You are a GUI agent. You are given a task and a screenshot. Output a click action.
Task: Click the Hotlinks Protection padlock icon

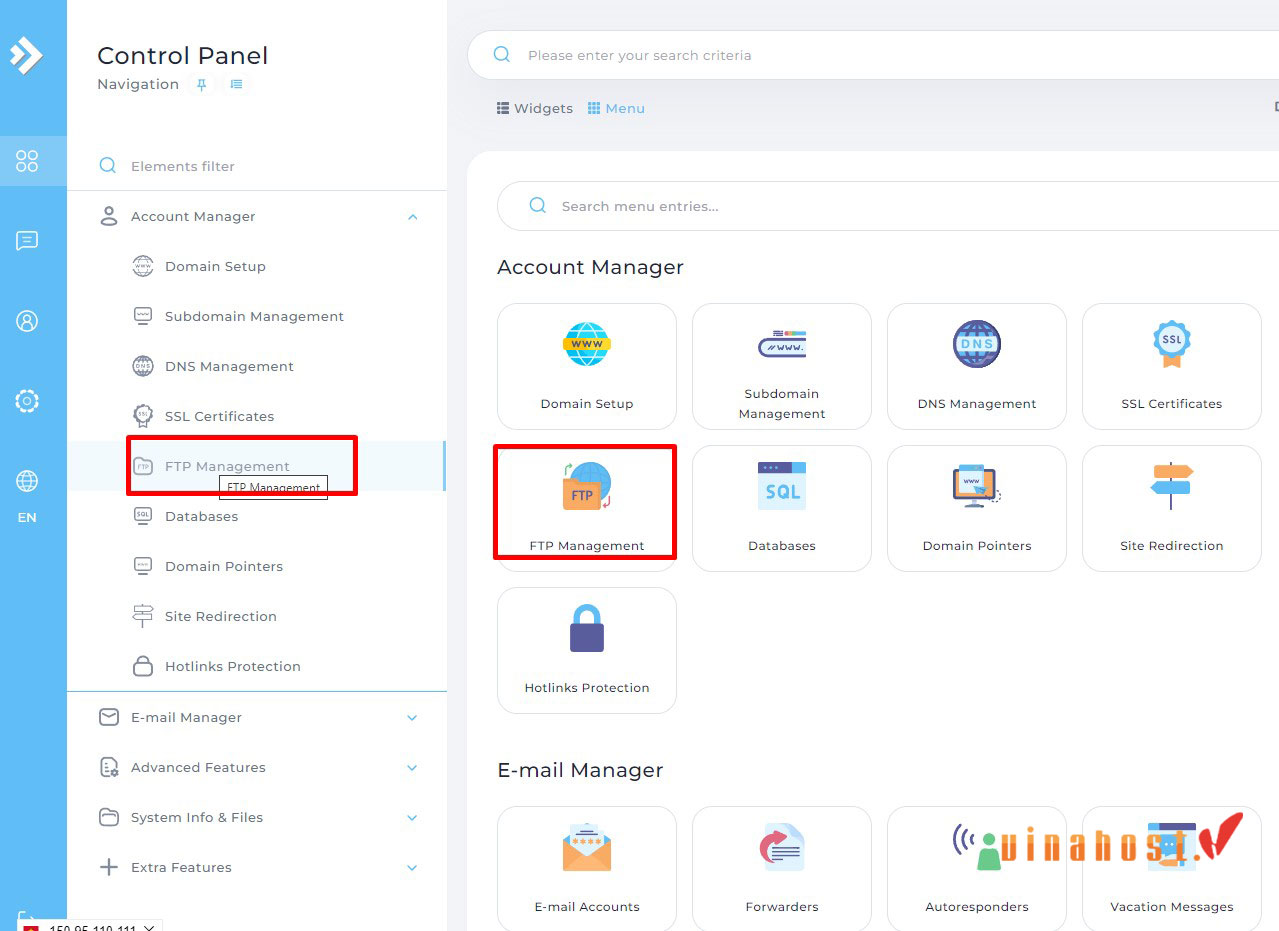pos(587,629)
